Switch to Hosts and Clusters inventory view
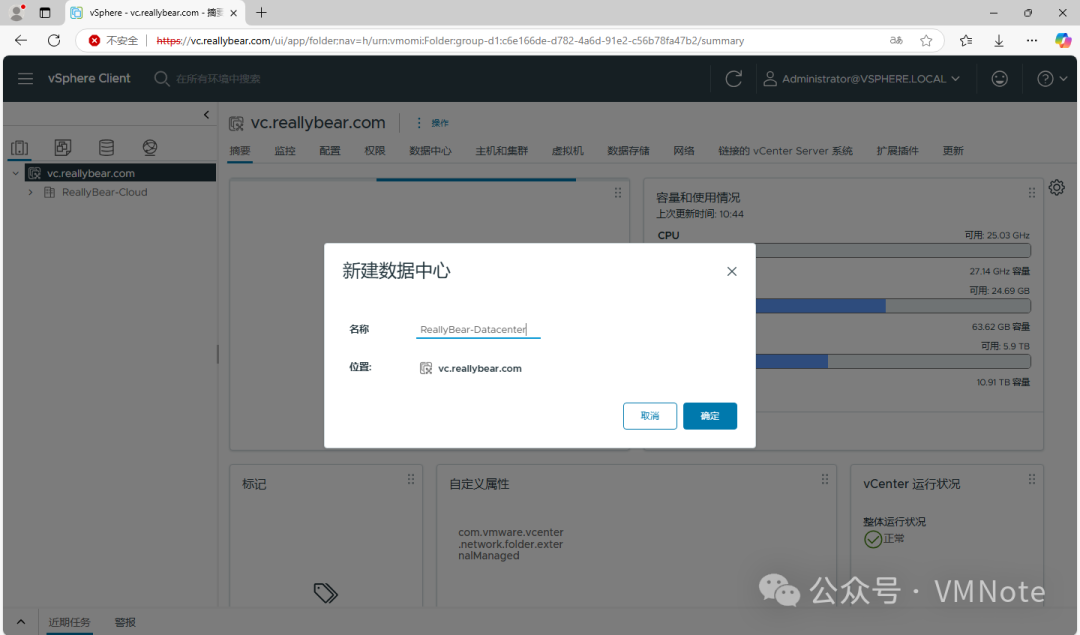This screenshot has width=1080, height=635. pos(20,147)
